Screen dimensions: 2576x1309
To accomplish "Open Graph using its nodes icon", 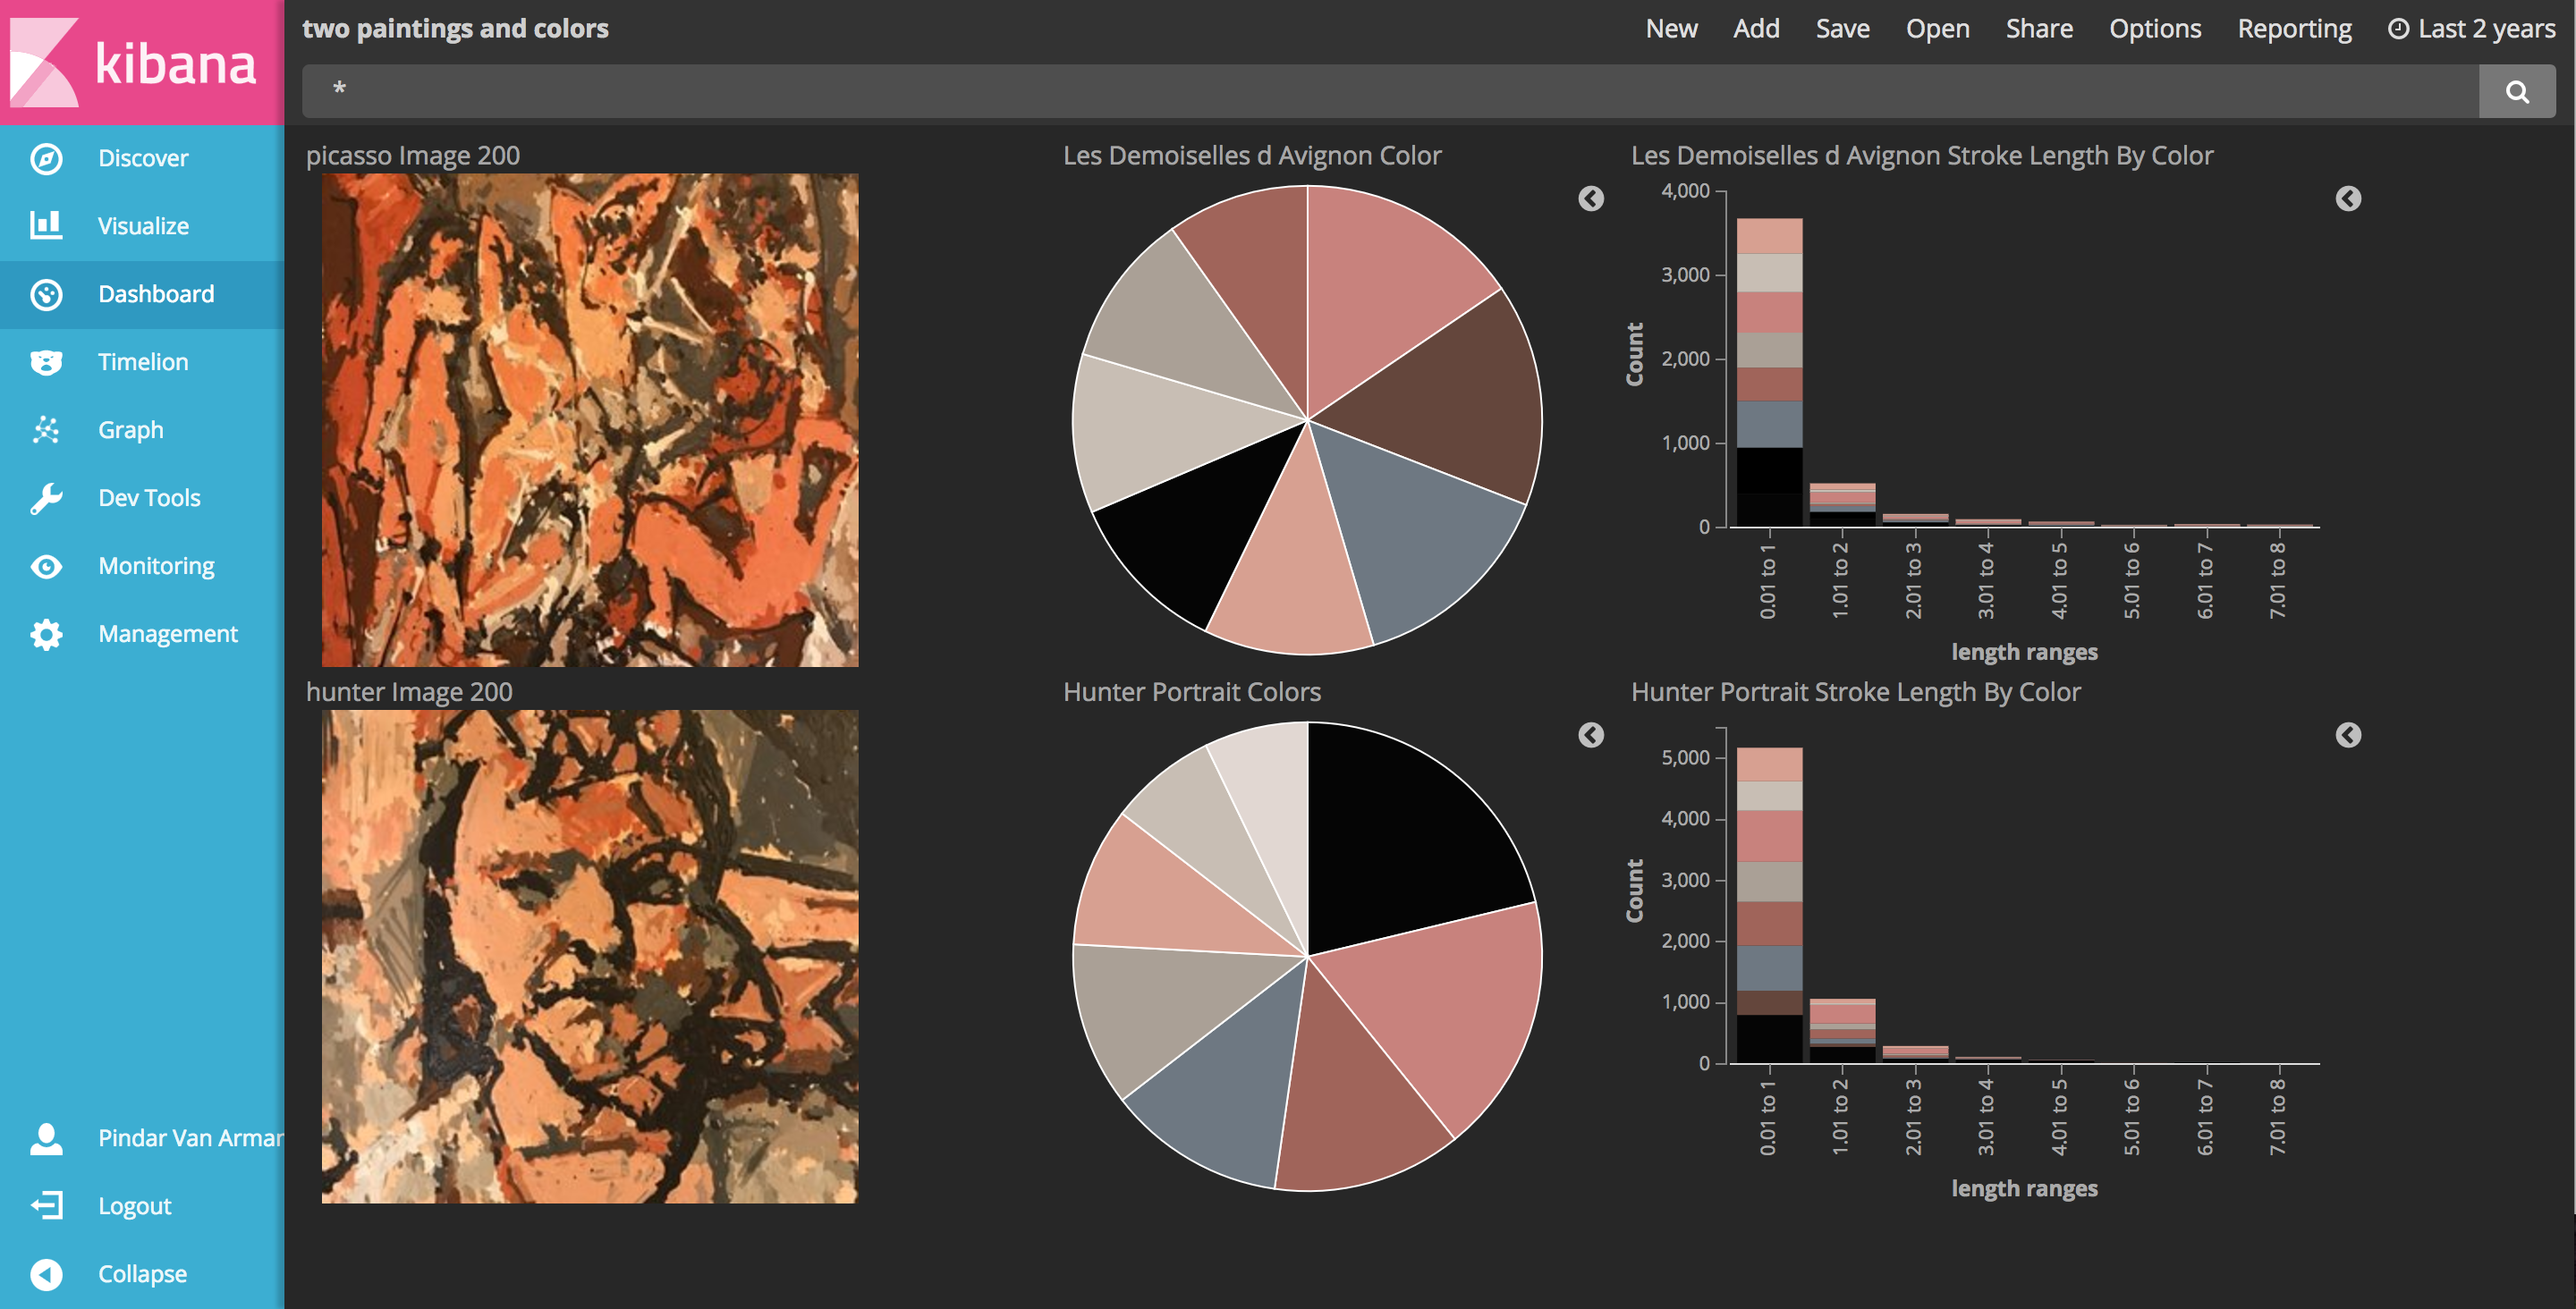I will click(x=46, y=430).
